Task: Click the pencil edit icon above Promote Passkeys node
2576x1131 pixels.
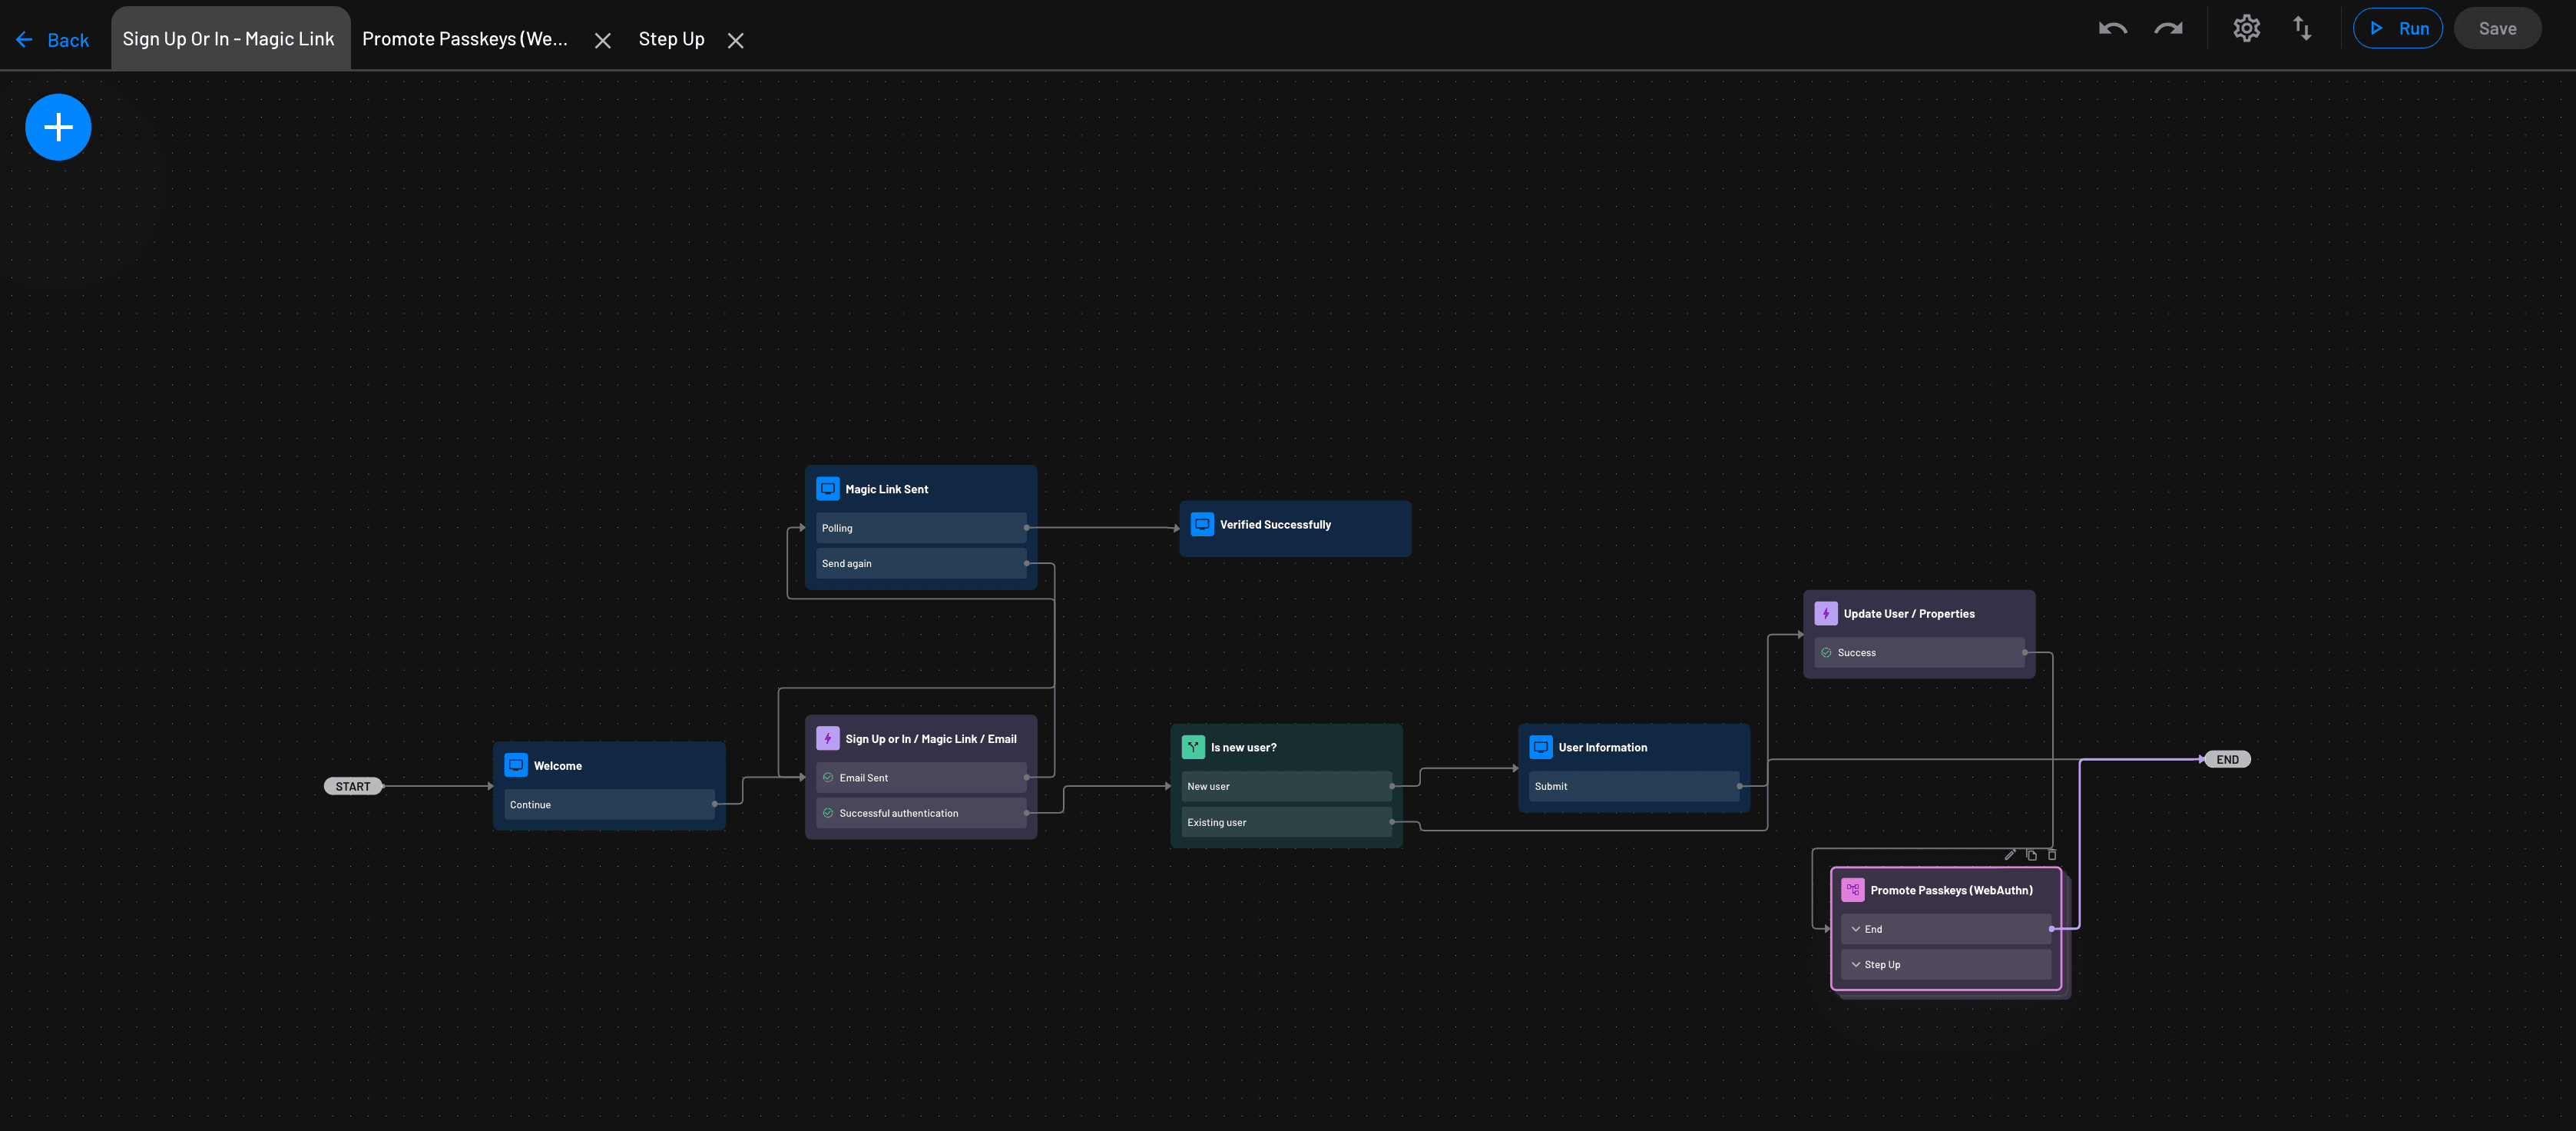Action: coord(2010,855)
